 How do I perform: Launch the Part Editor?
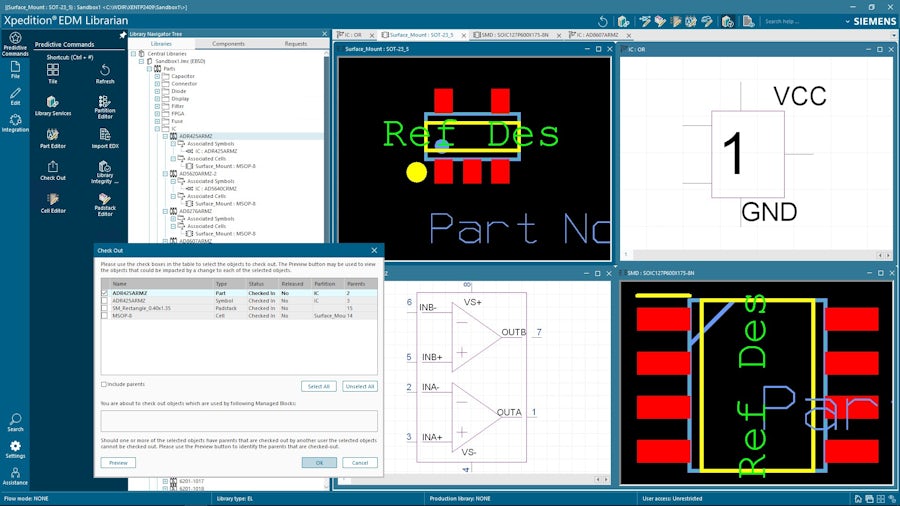click(53, 138)
